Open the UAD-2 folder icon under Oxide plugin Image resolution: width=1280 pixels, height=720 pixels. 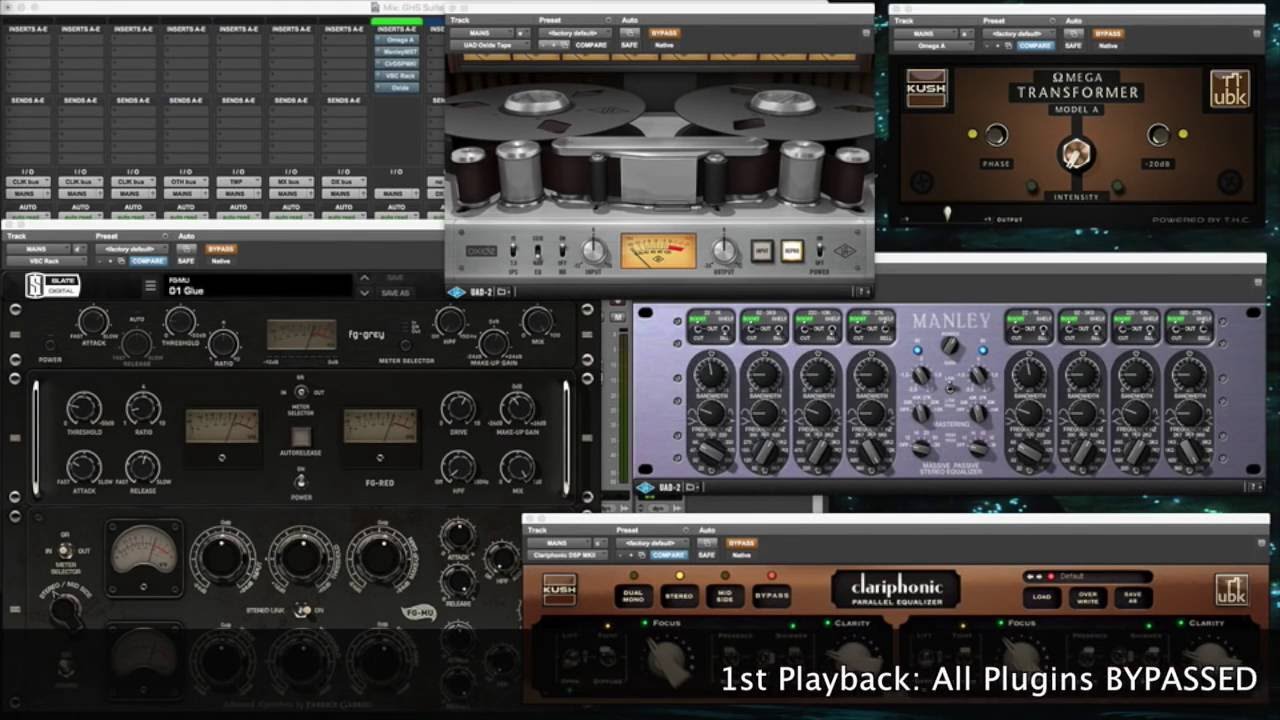(501, 292)
